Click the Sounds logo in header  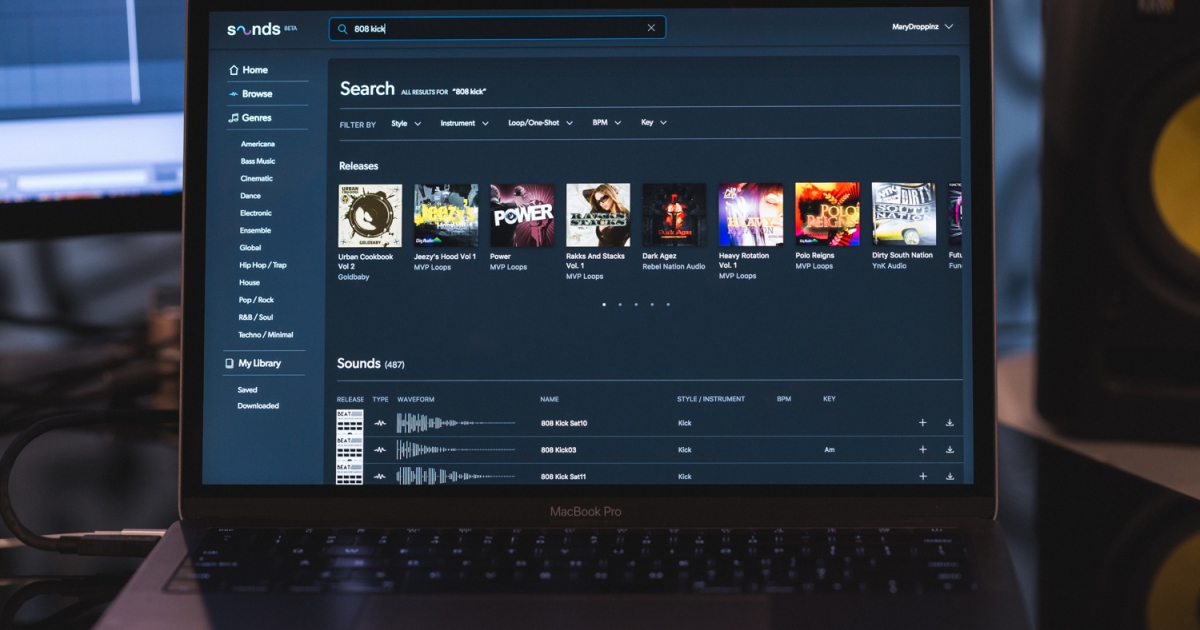coord(254,29)
